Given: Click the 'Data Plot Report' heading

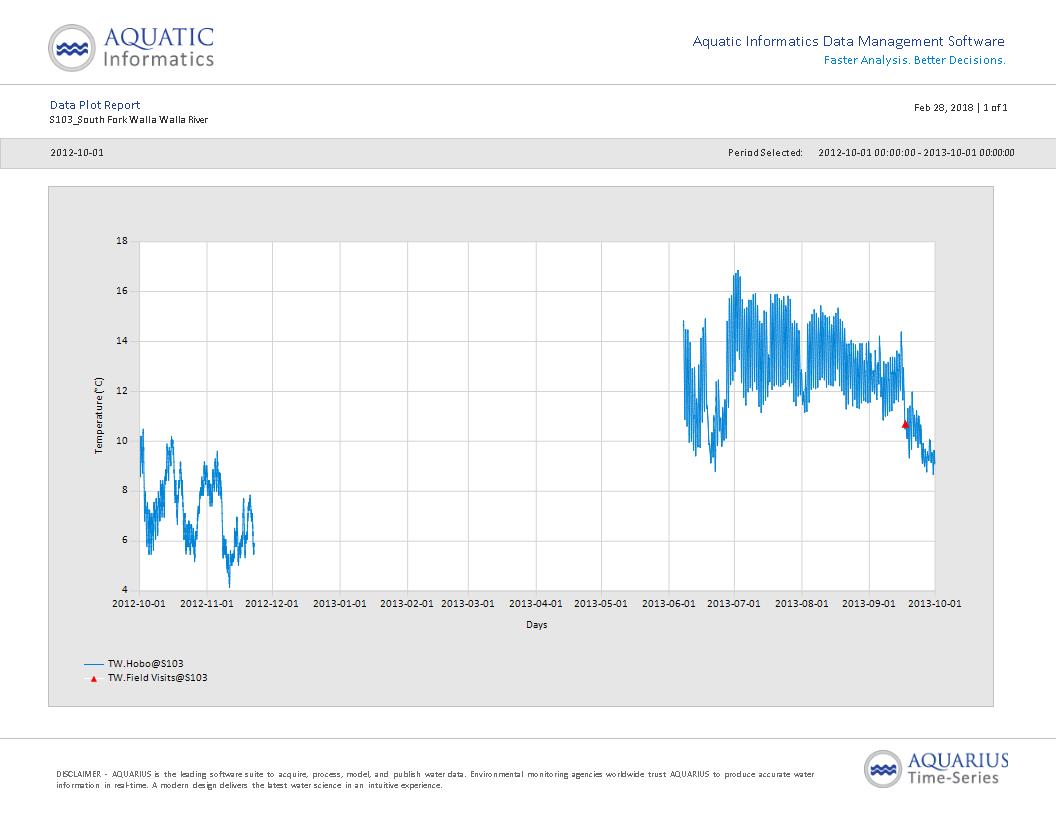Looking at the screenshot, I should (95, 105).
